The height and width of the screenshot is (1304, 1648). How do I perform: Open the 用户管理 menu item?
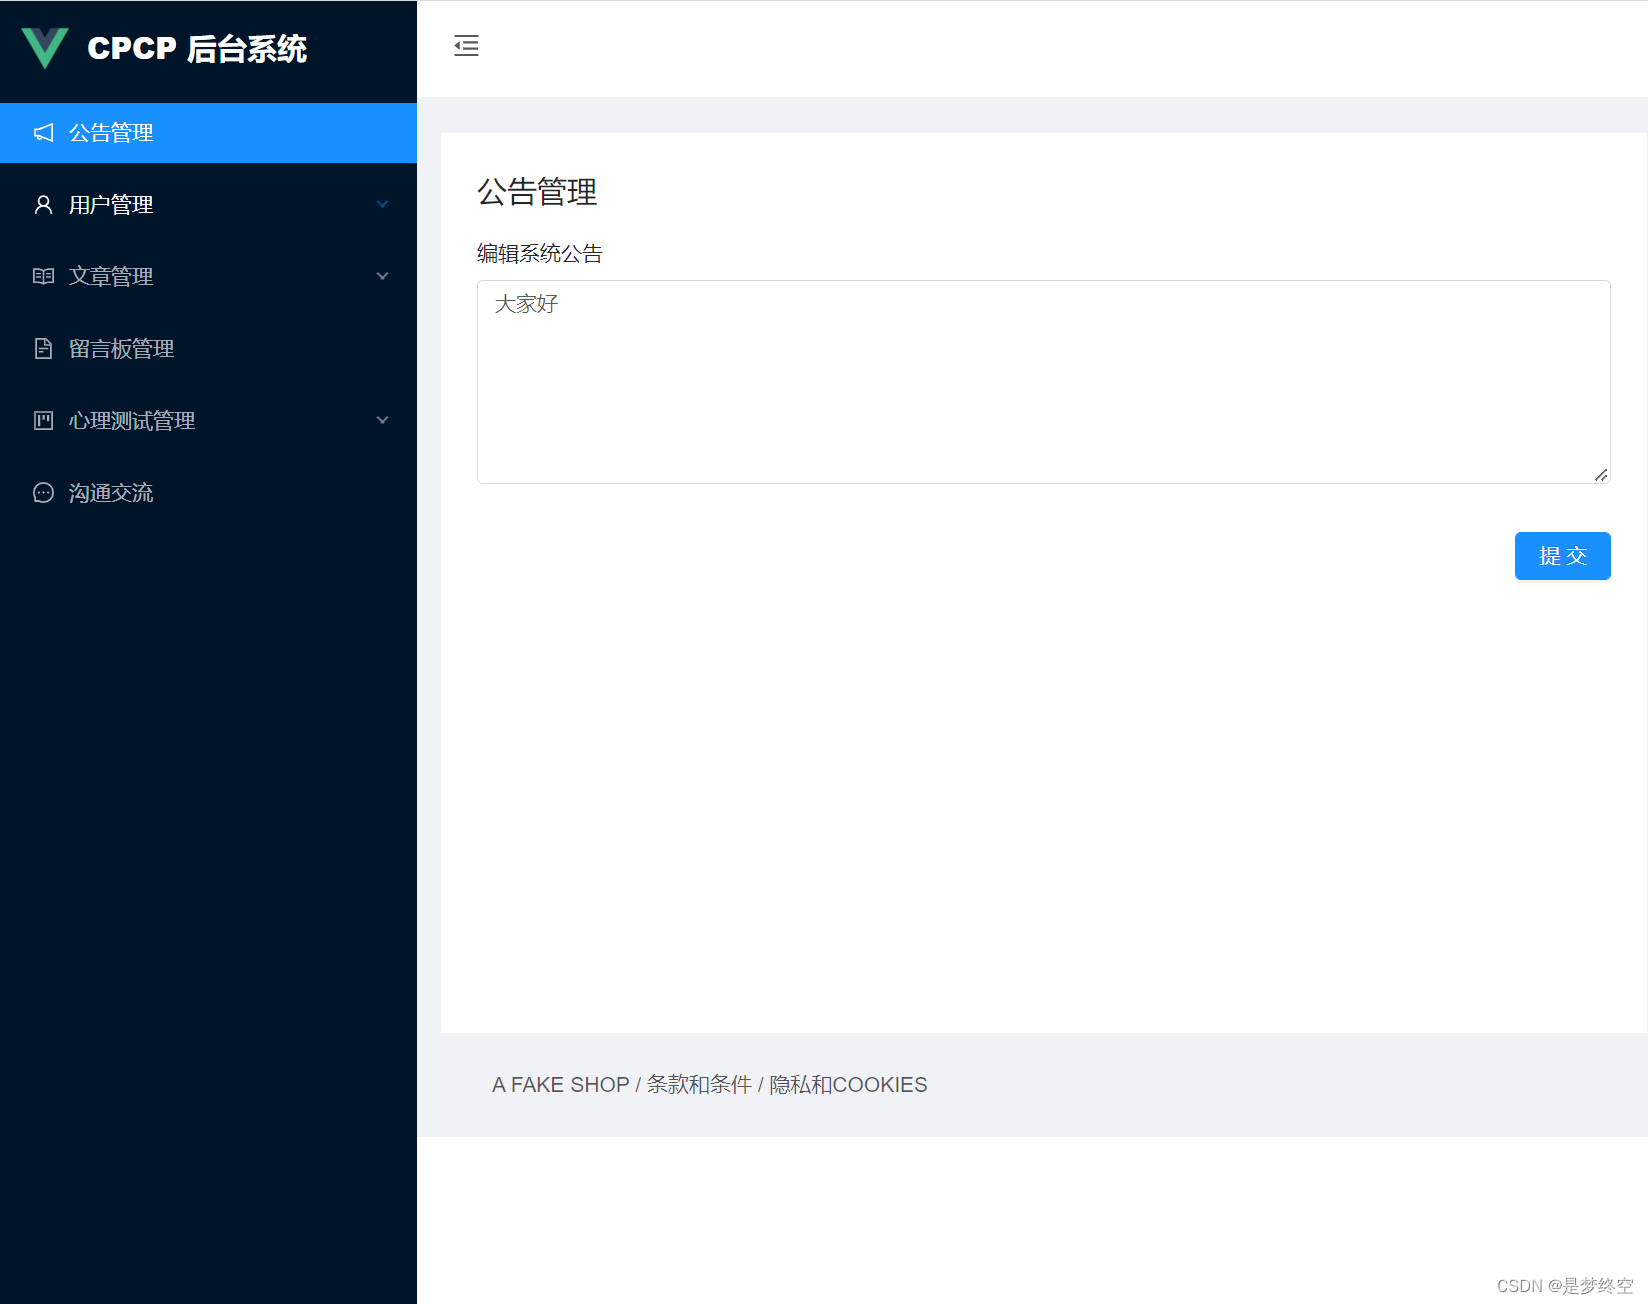point(208,205)
